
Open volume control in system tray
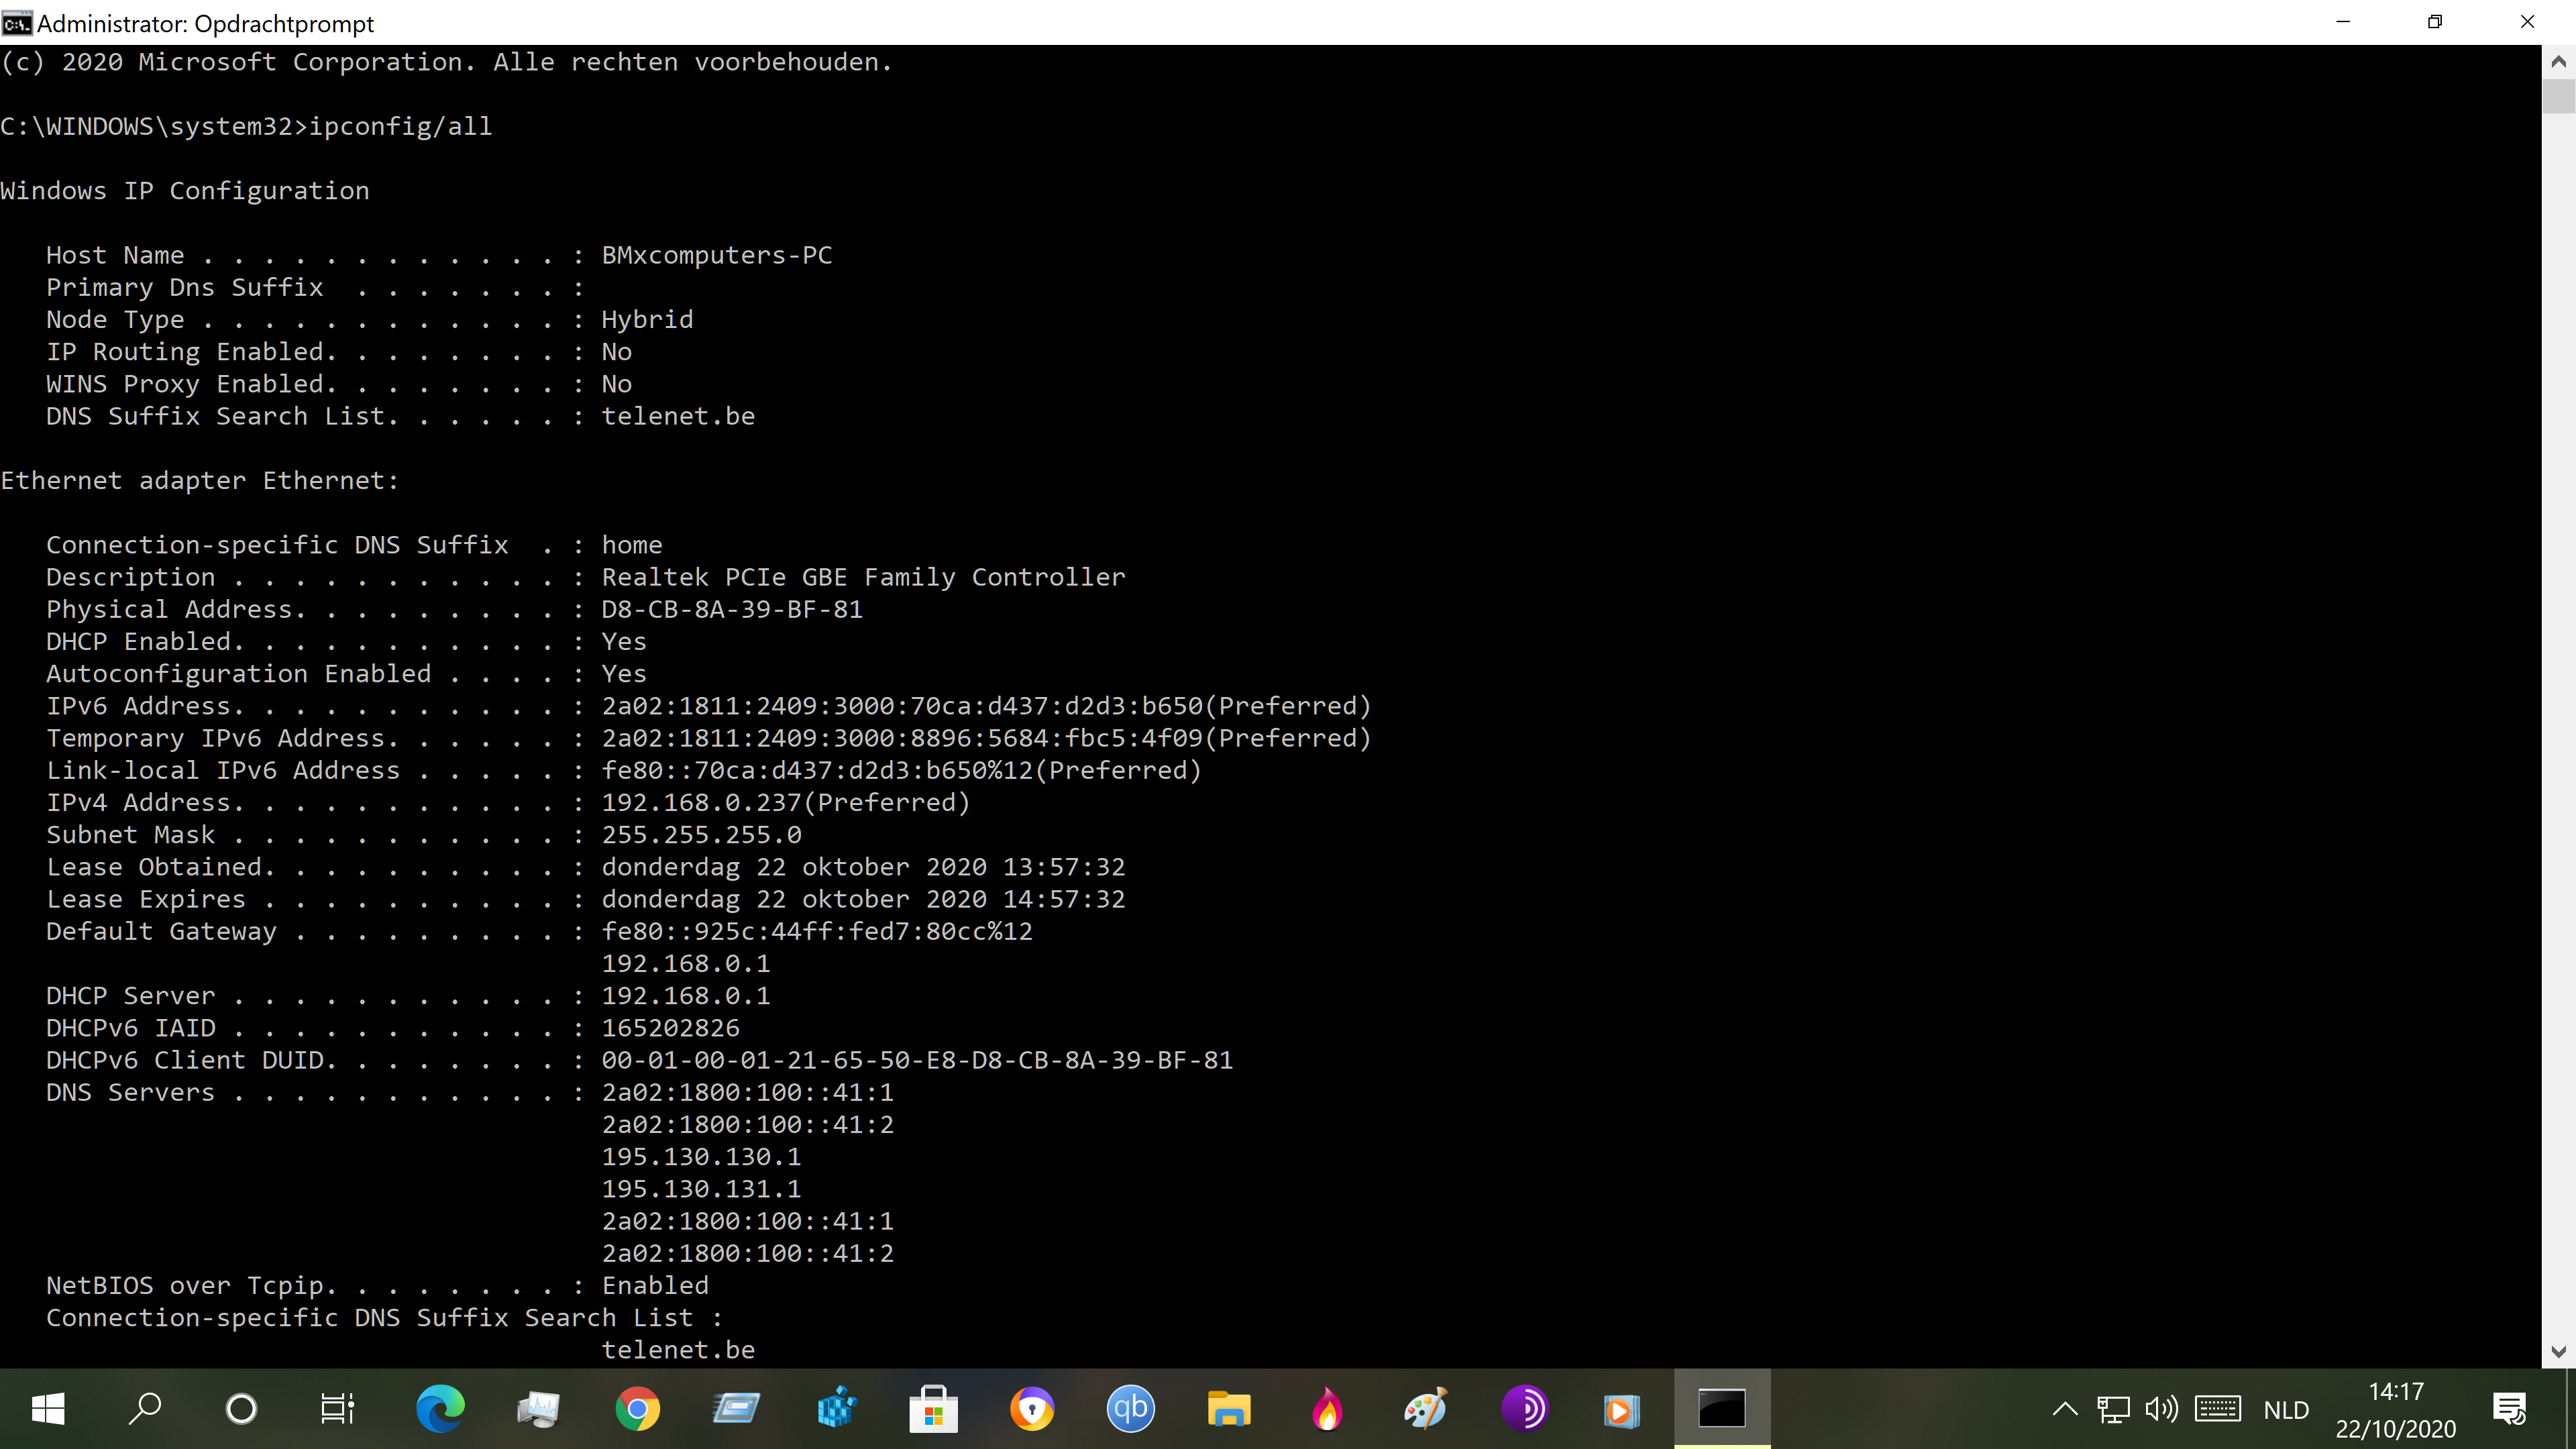pos(2162,1409)
